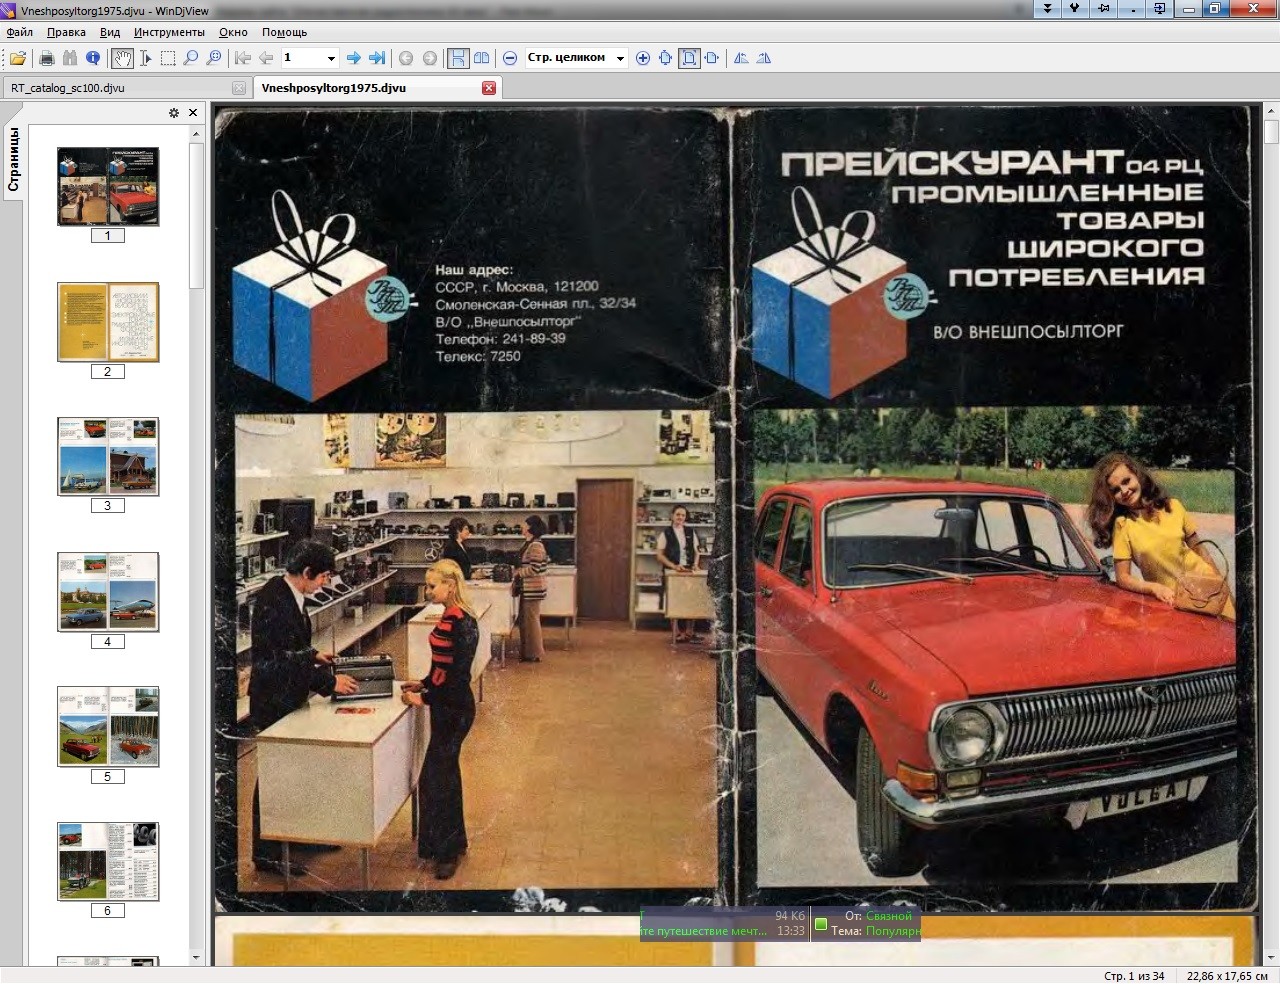Toggle continuous page layout
1280x984 pixels.
pos(458,58)
